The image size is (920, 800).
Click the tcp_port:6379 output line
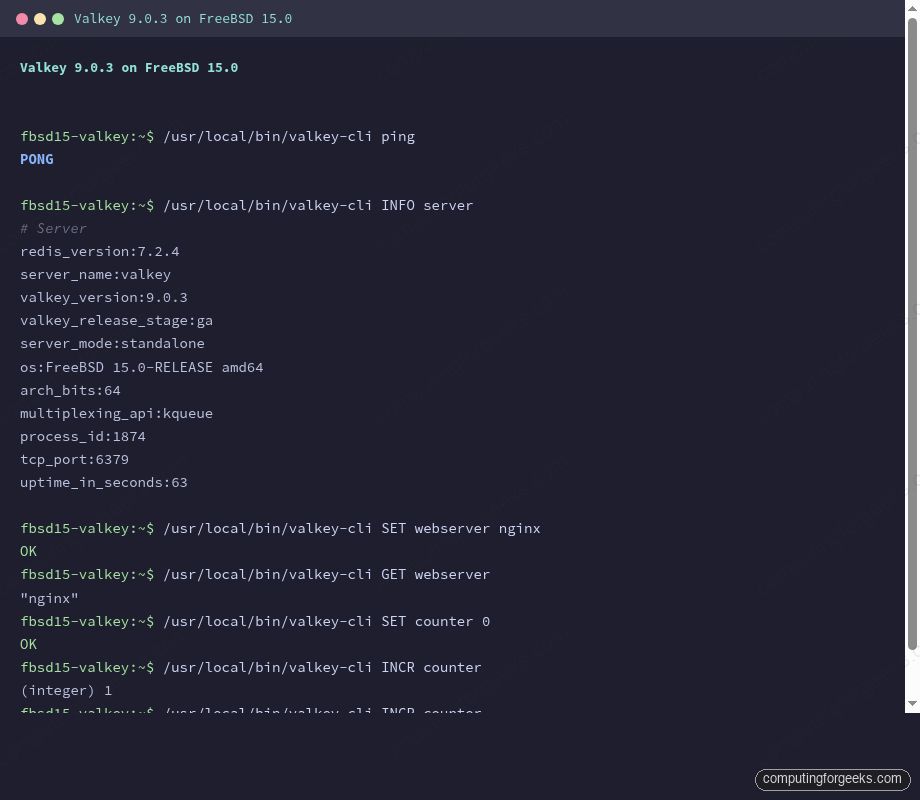coord(74,459)
